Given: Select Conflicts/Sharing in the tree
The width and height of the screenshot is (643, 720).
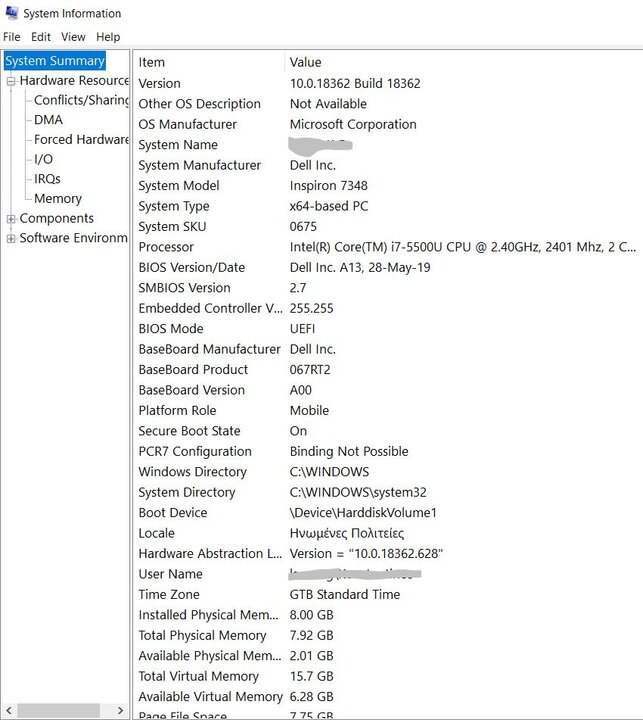Looking at the screenshot, I should pyautogui.click(x=81, y=100).
